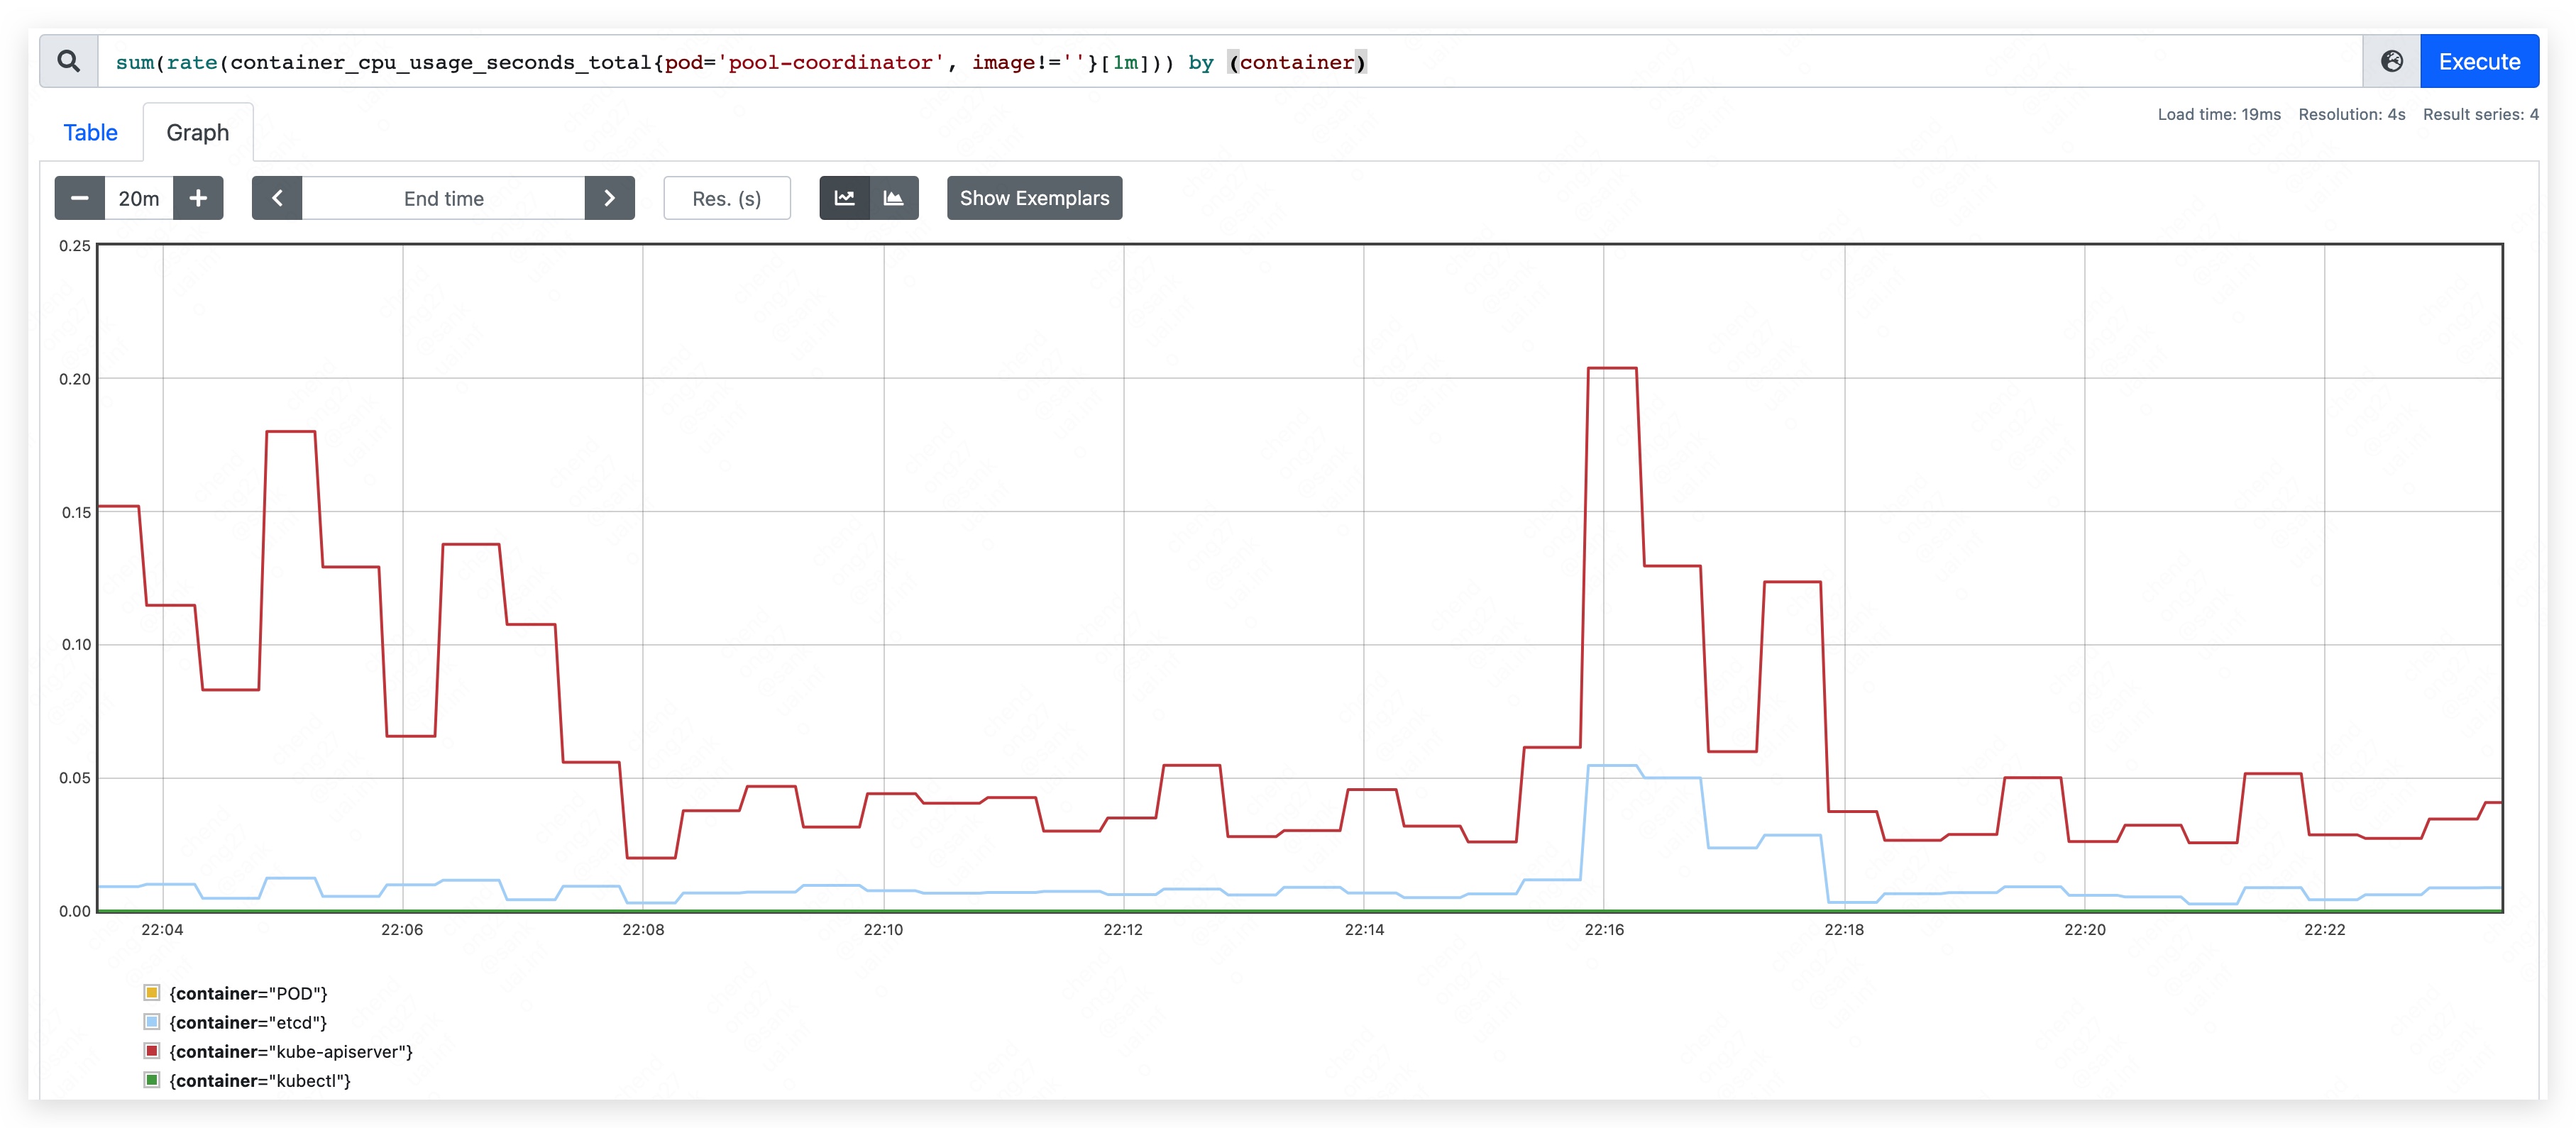This screenshot has width=2576, height=1128.
Task: Increase the time range with plus button
Action: (x=198, y=198)
